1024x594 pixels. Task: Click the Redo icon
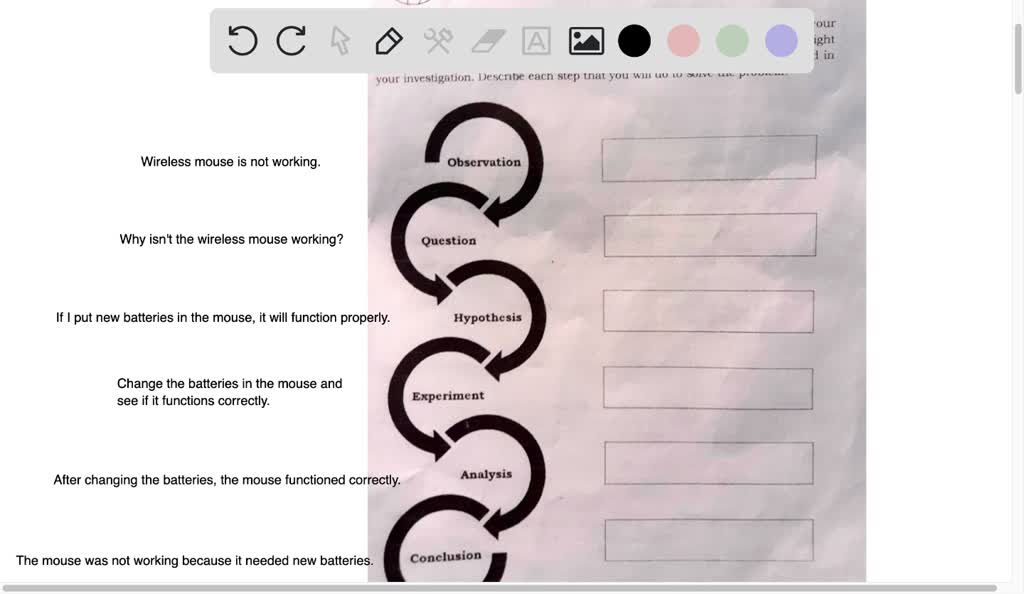click(x=290, y=40)
